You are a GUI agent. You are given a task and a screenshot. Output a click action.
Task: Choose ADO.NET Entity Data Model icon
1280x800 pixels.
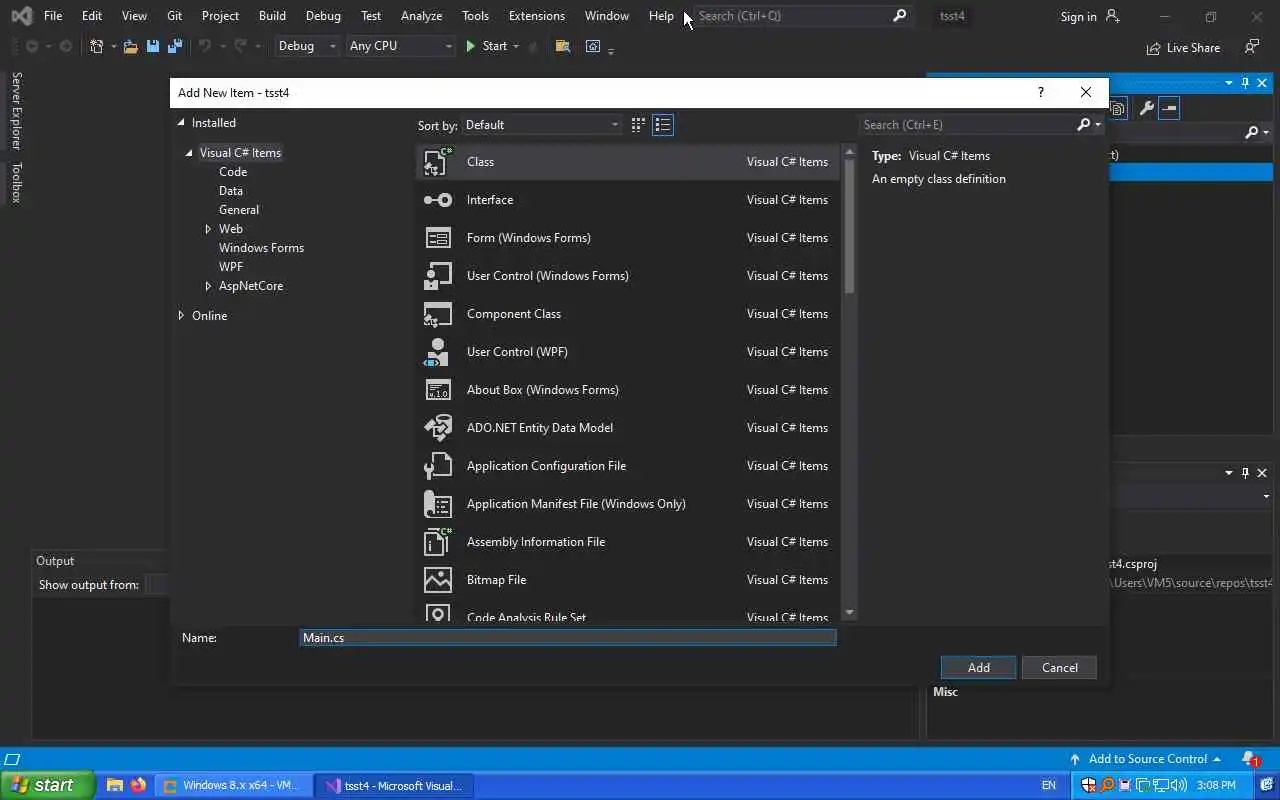438,428
